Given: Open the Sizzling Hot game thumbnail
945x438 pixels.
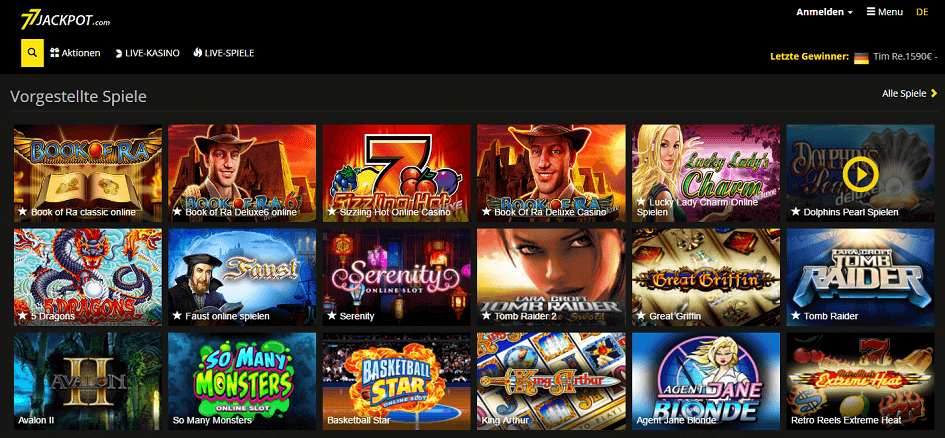Looking at the screenshot, I should [x=397, y=174].
